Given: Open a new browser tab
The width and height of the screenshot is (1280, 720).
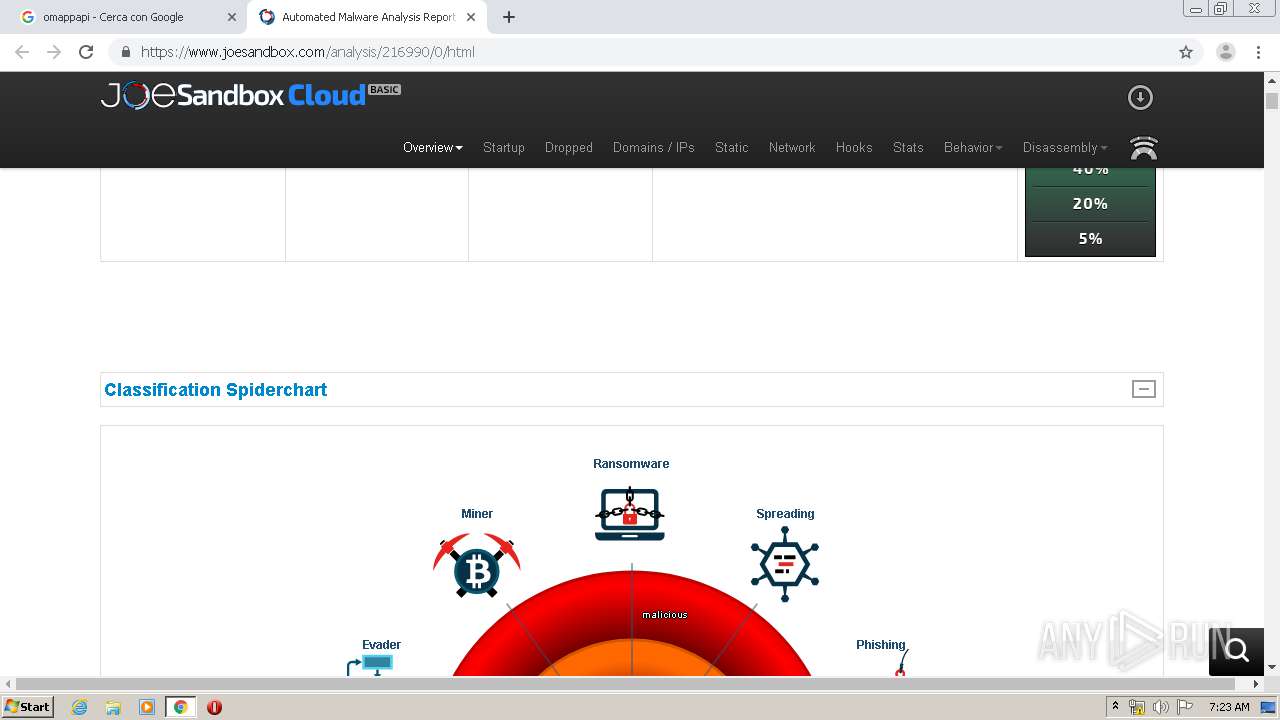Looking at the screenshot, I should click(x=509, y=17).
